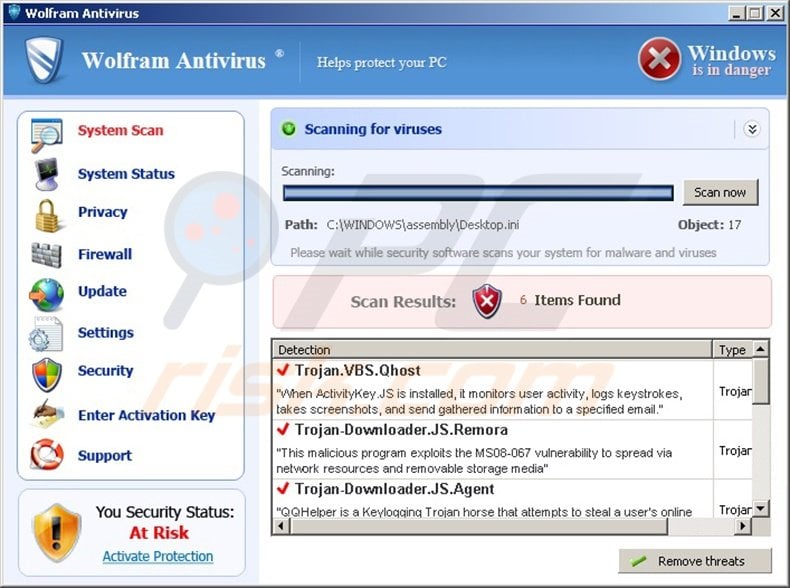Click the ActivityKey.JS description text

[x=479, y=401]
